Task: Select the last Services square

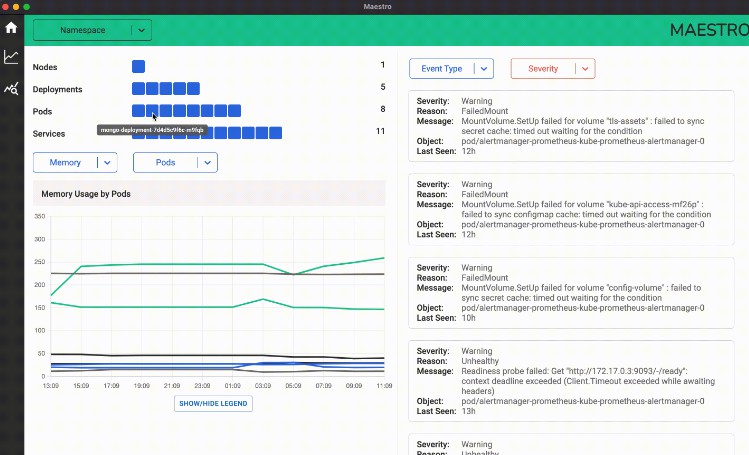Action: pyautogui.click(x=275, y=133)
